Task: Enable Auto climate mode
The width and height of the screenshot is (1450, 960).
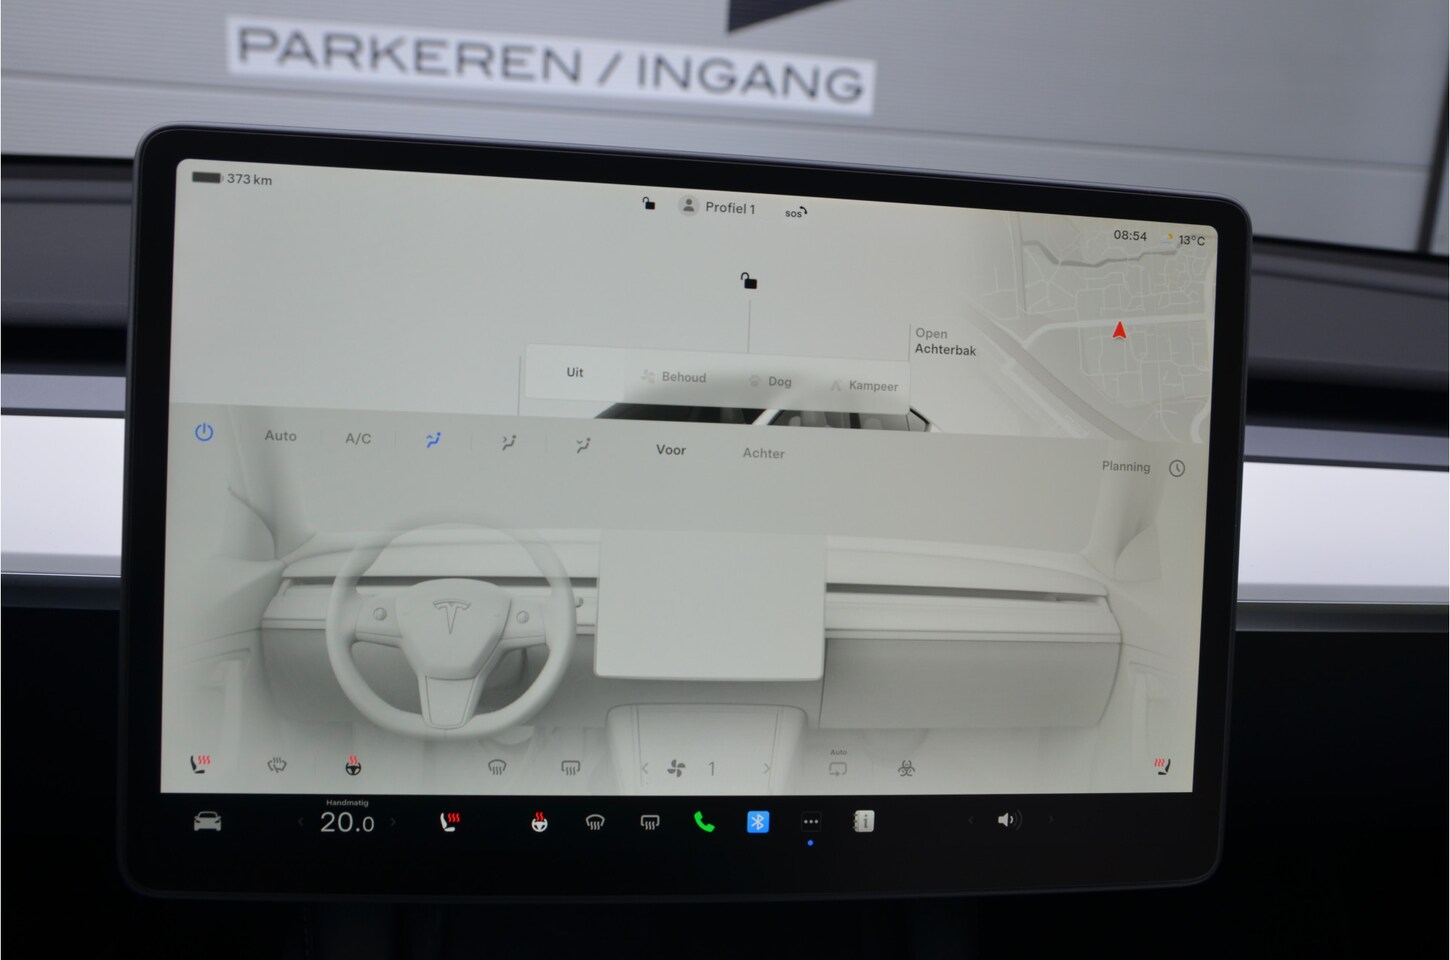Action: point(280,436)
